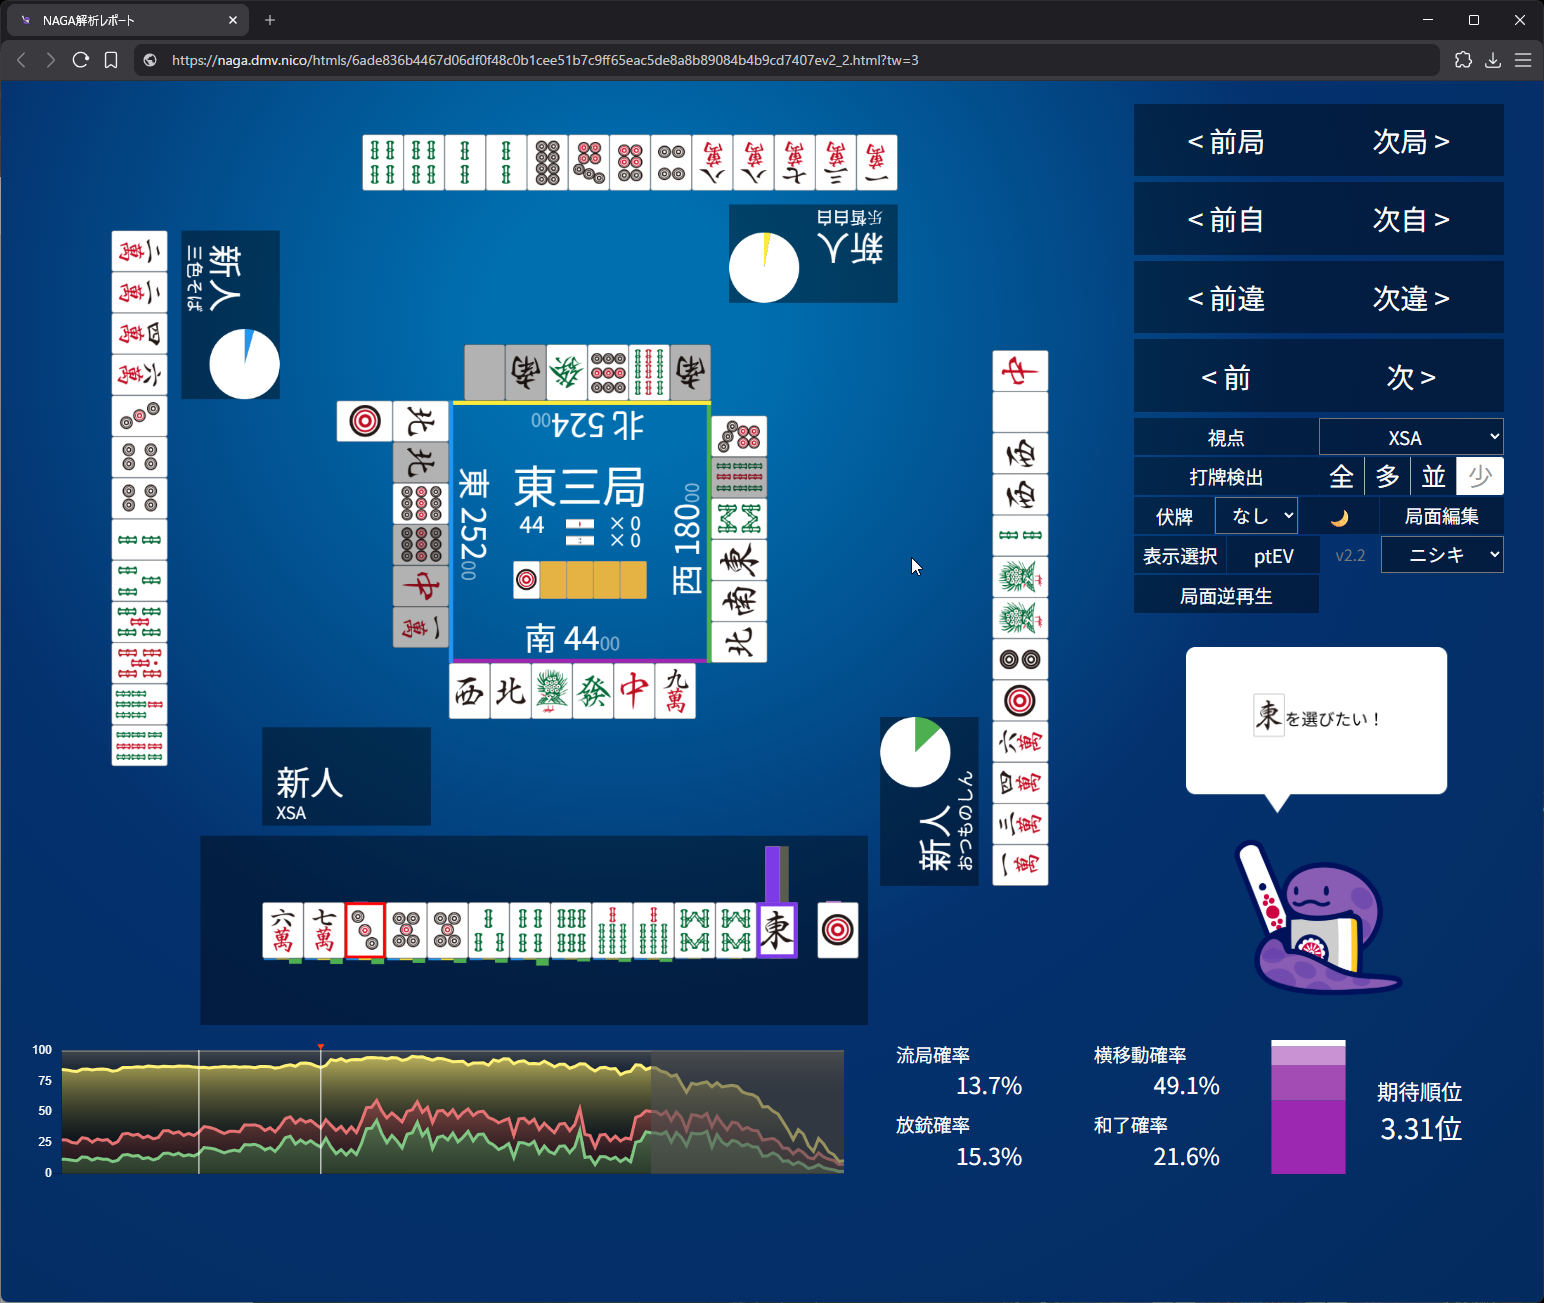This screenshot has height=1303, width=1544.
Task: Click the NAGA snake mascot
Action: tap(1315, 925)
